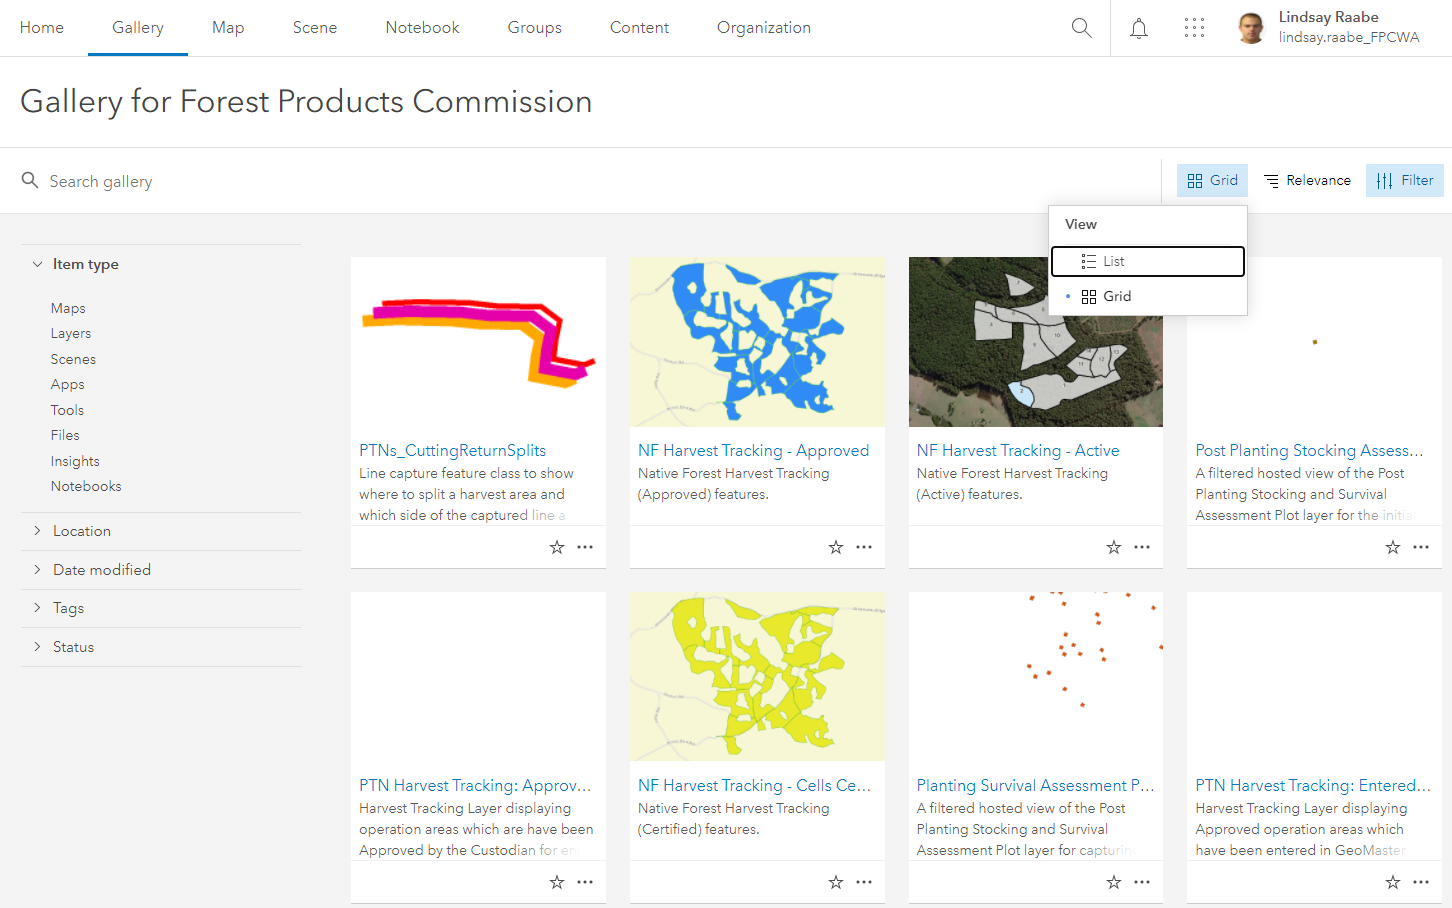Open yellow NF Harvest Tracking Cells thumbnail
This screenshot has width=1452, height=908.
(x=757, y=677)
